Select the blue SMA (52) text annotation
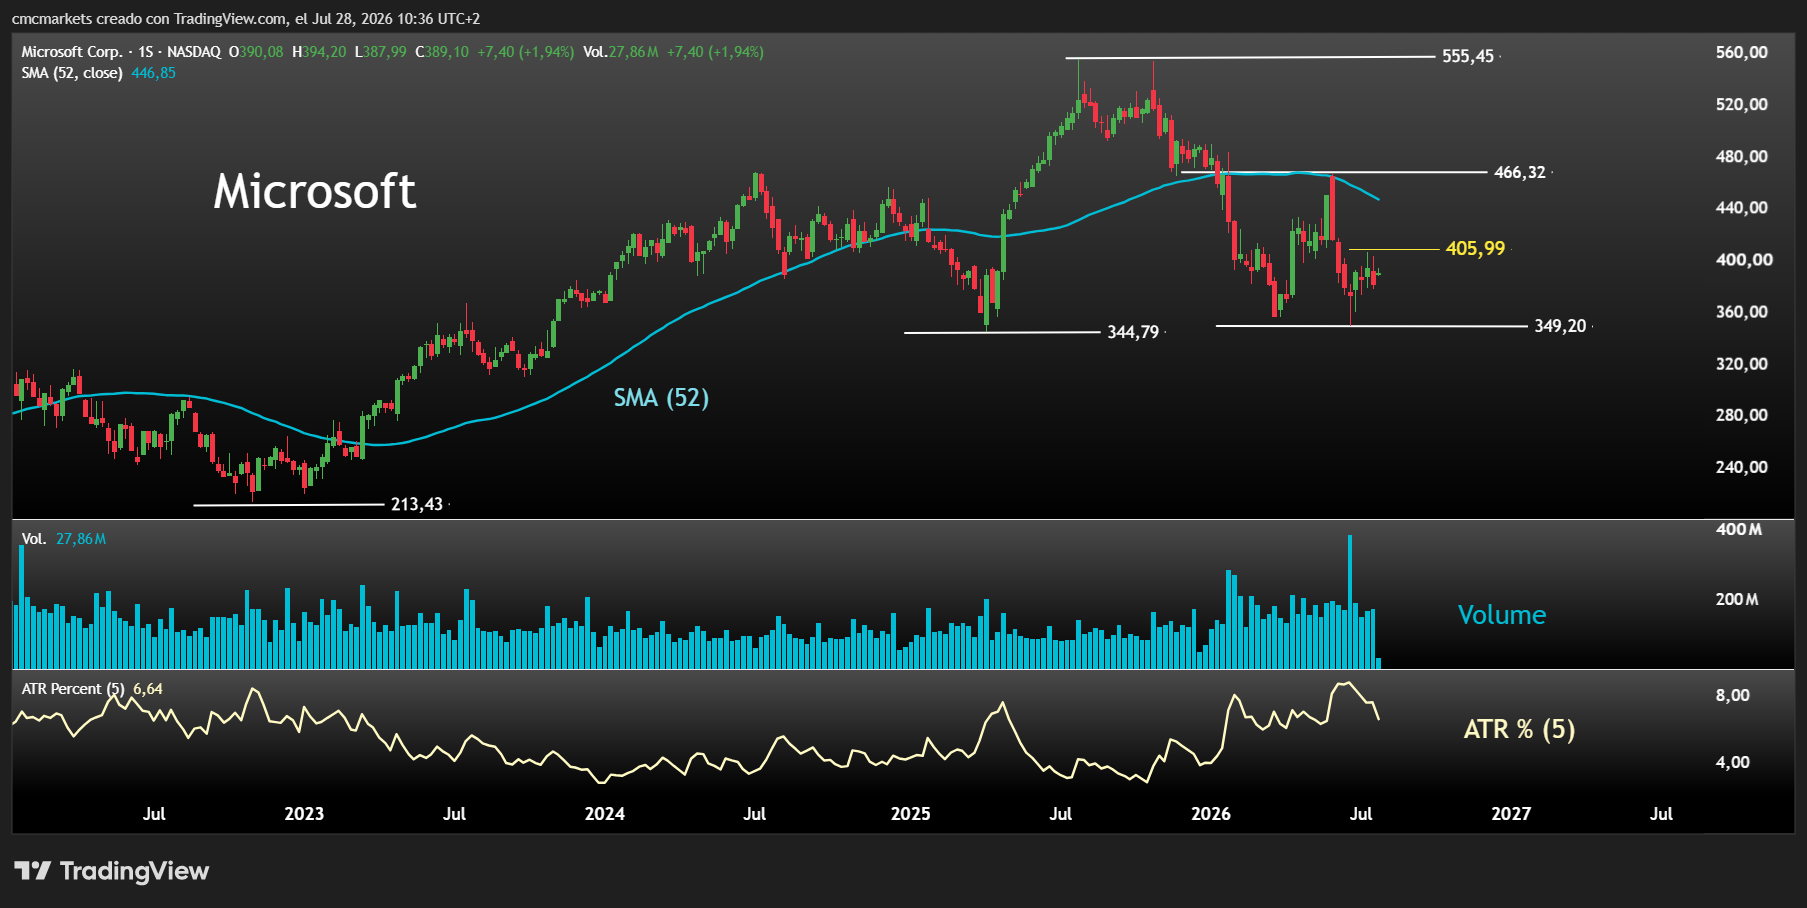The height and width of the screenshot is (908, 1807). point(661,398)
